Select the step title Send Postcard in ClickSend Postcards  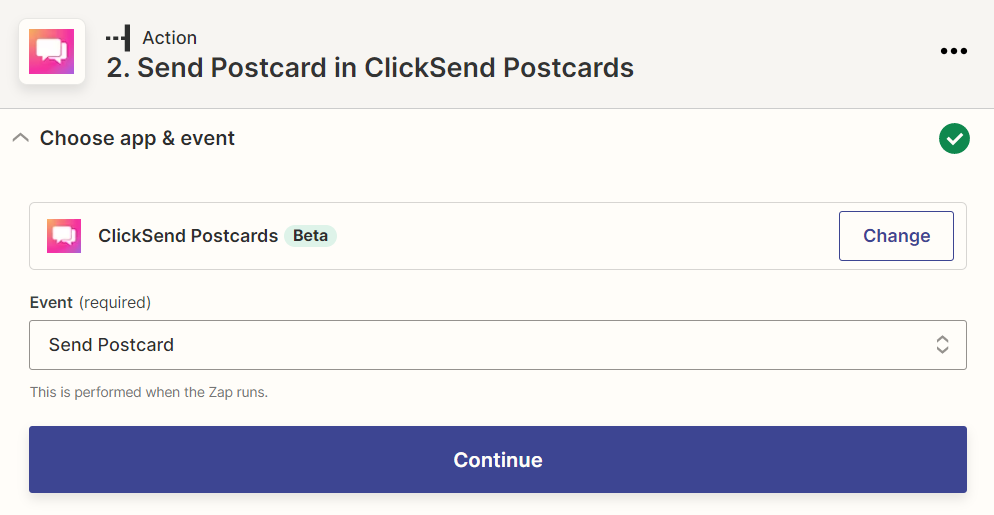[x=370, y=68]
